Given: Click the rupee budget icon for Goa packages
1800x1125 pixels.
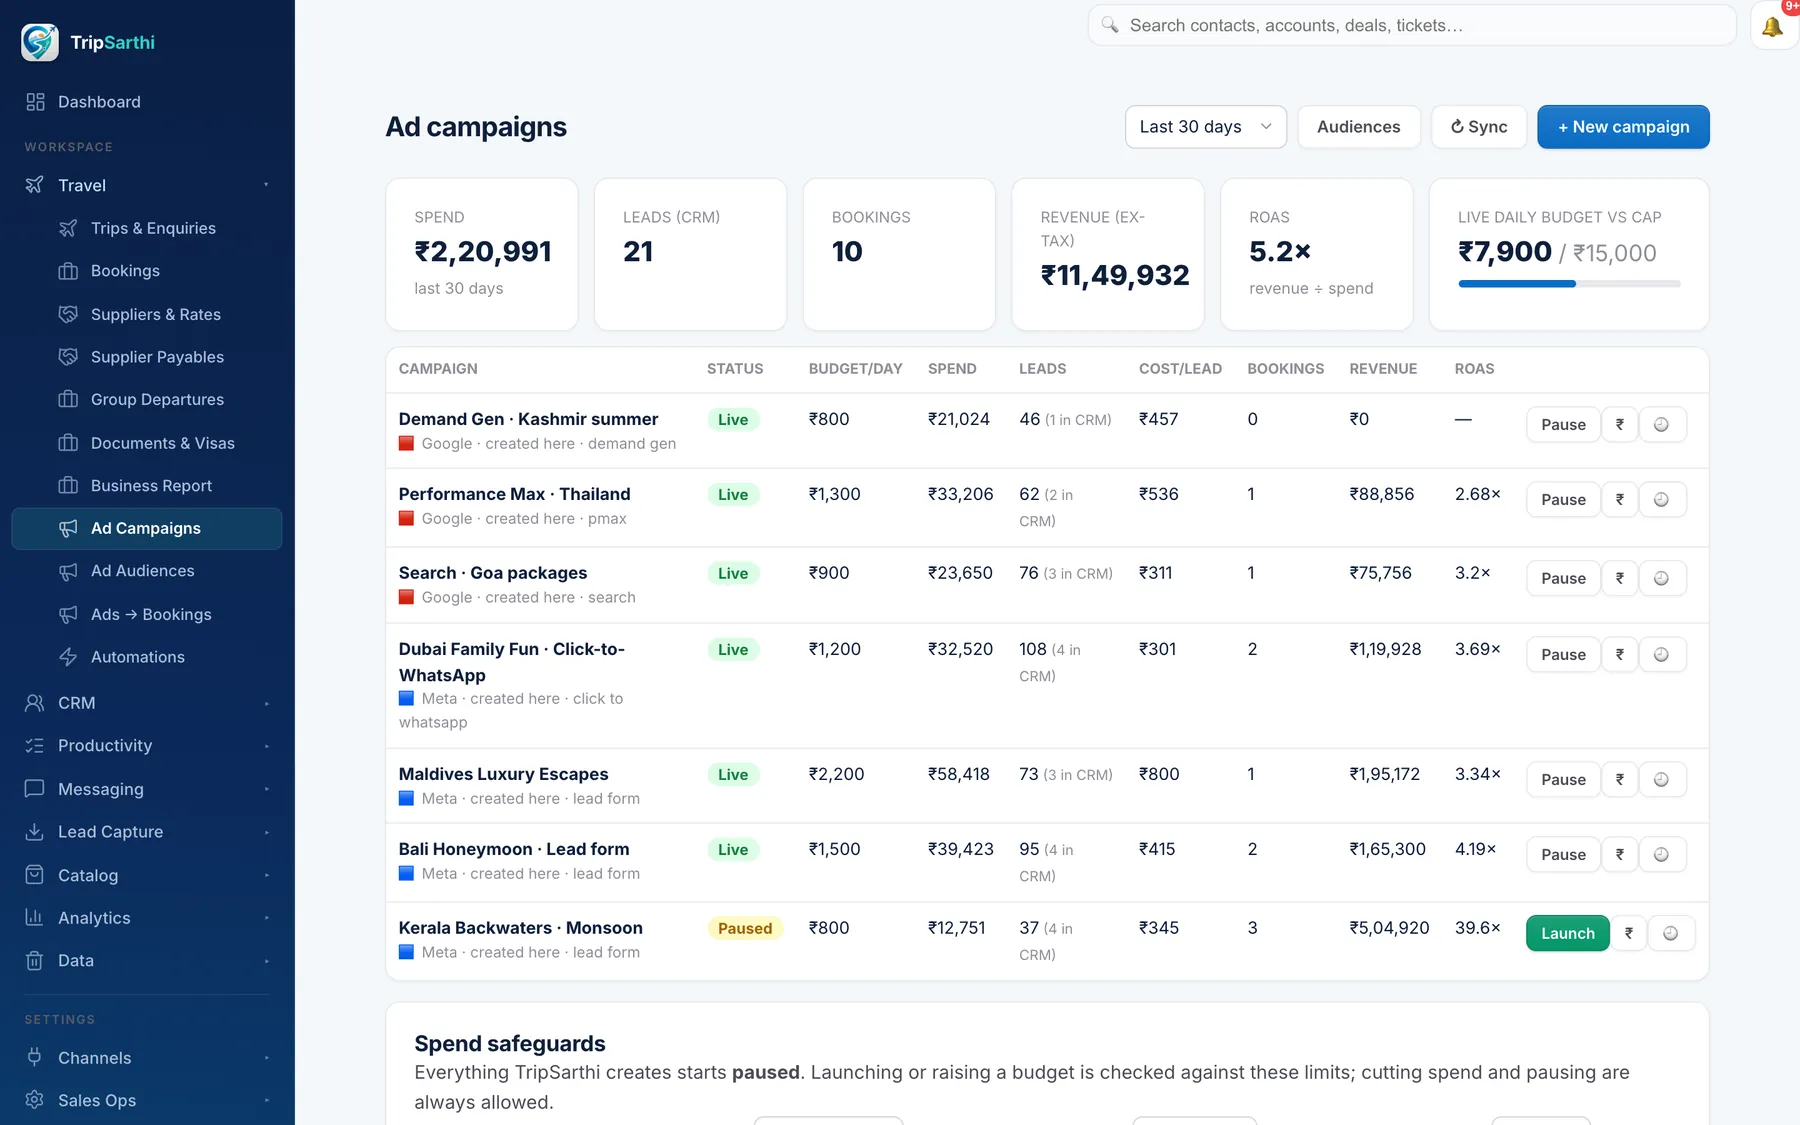Looking at the screenshot, I should point(1620,578).
